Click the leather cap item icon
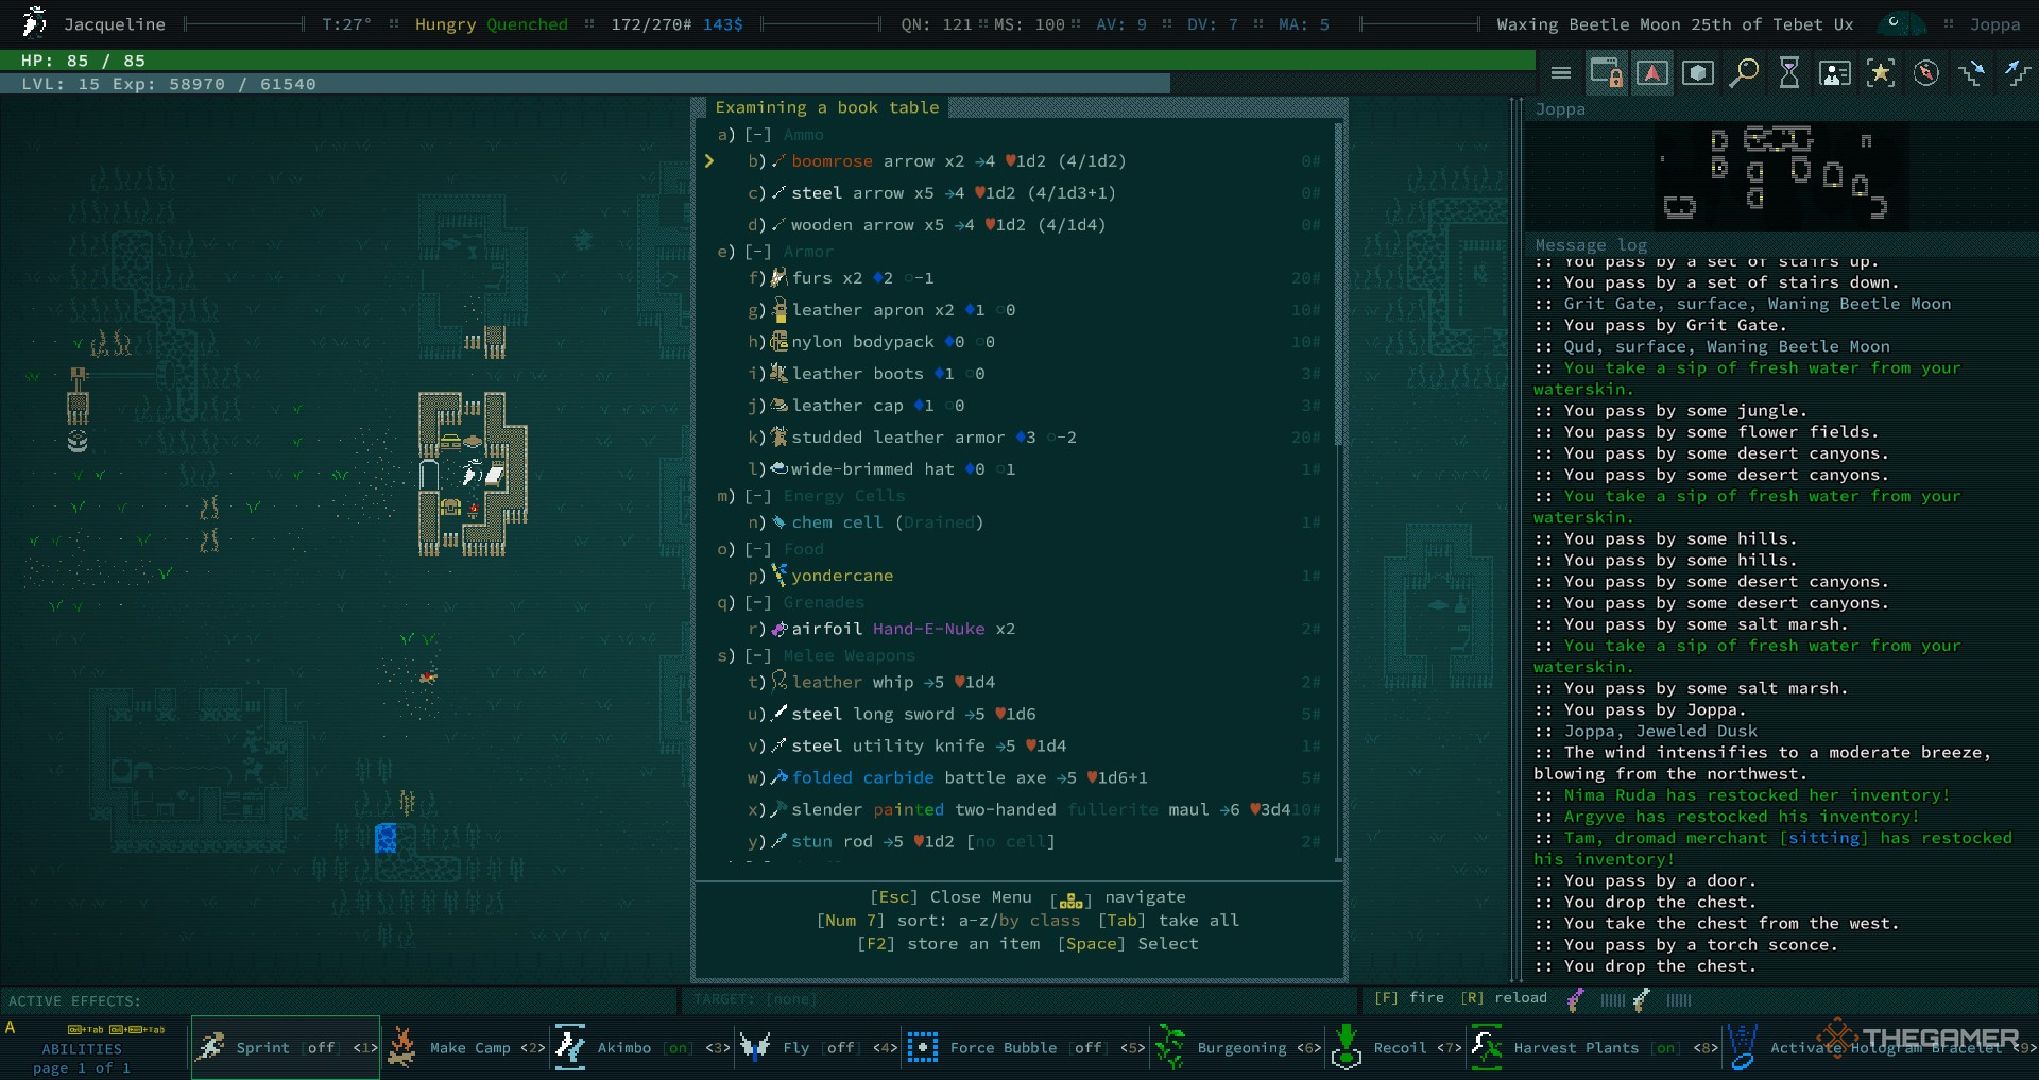Viewport: 2039px width, 1080px height. tap(779, 405)
